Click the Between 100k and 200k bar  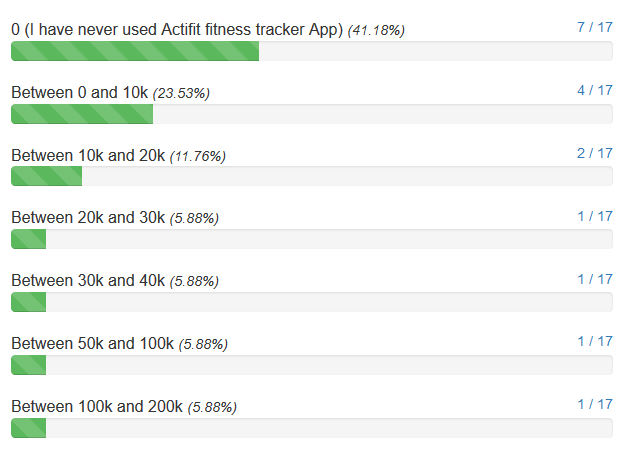point(312,428)
